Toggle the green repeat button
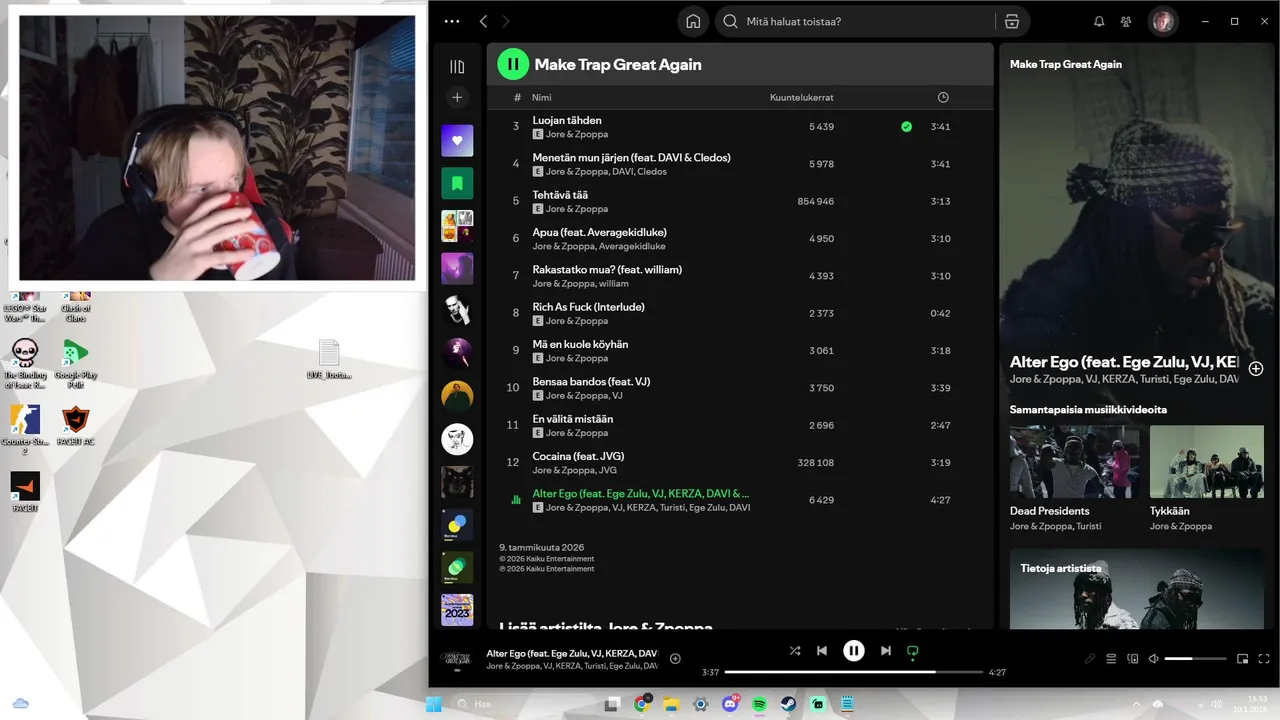 coord(912,651)
